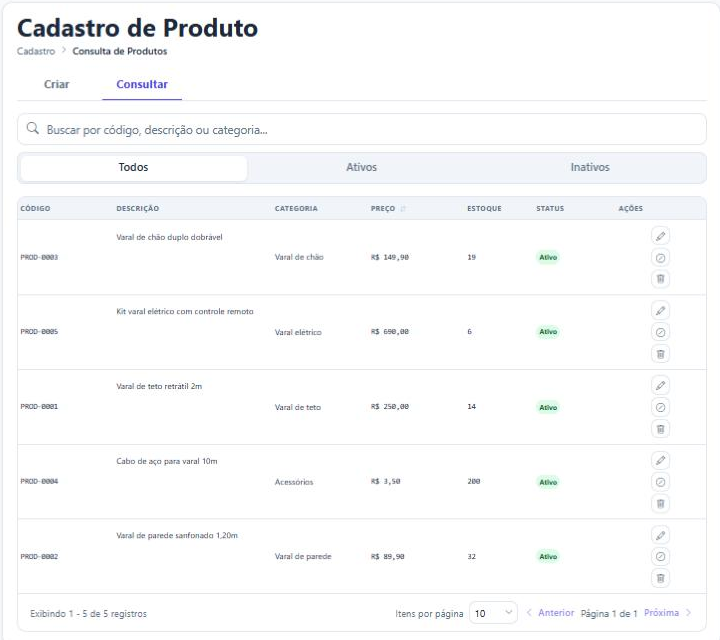Select code cell PROD-0005

39,332
